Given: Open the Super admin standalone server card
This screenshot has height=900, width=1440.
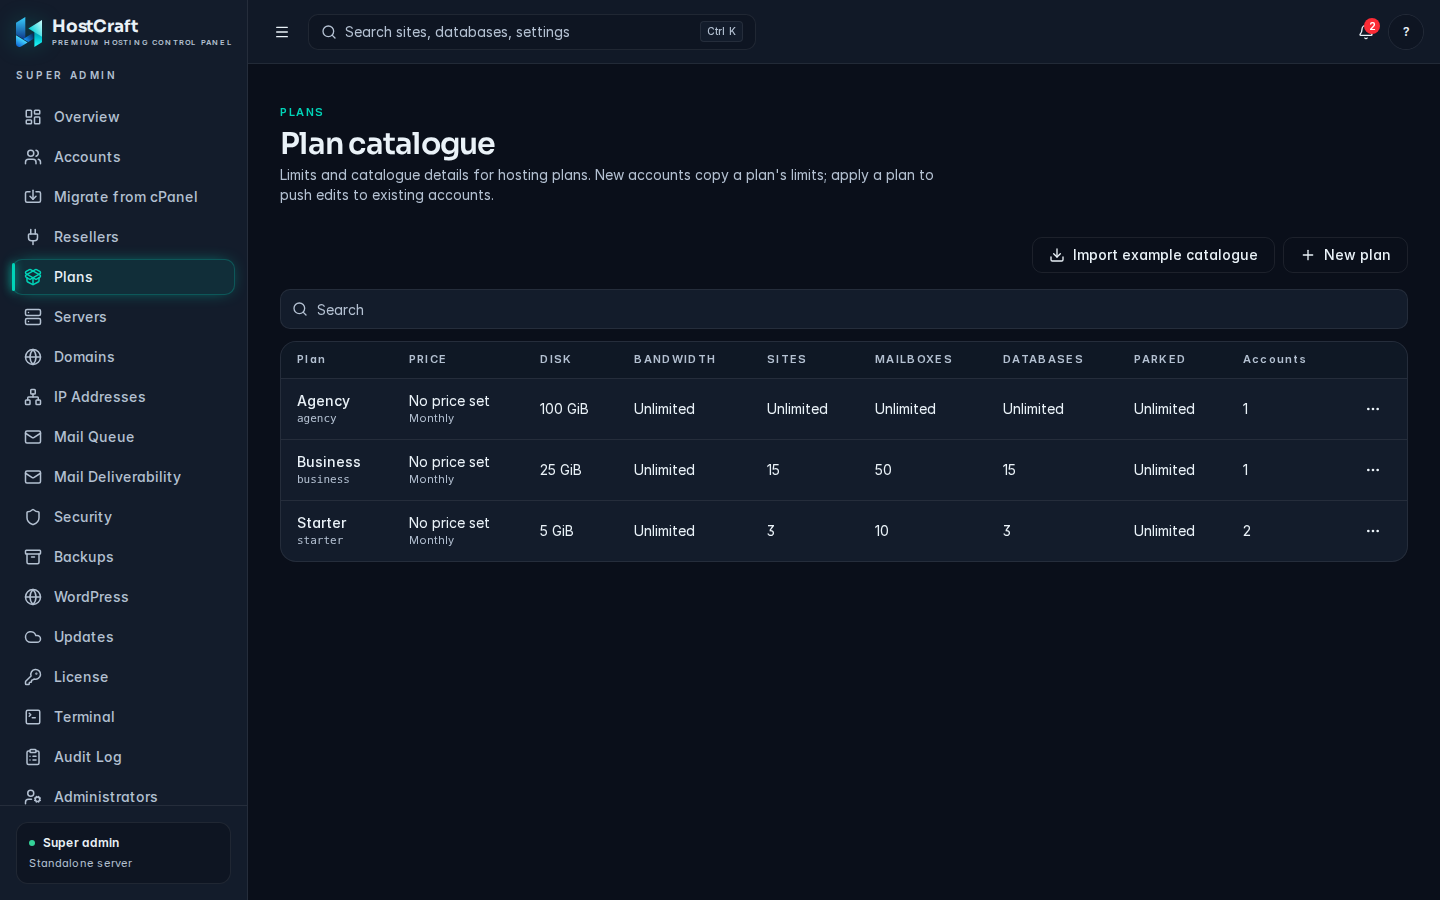Looking at the screenshot, I should (123, 853).
